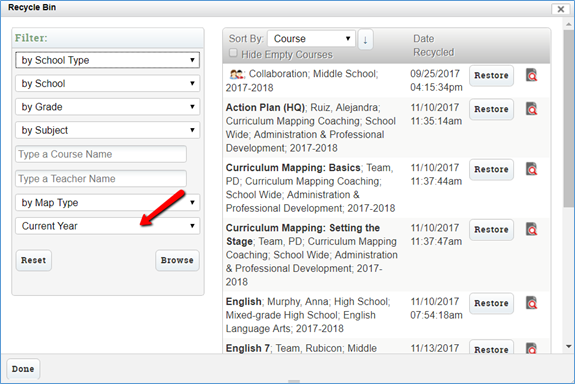
Task: Restore the English Murphy, Anna course
Action: pos(491,303)
